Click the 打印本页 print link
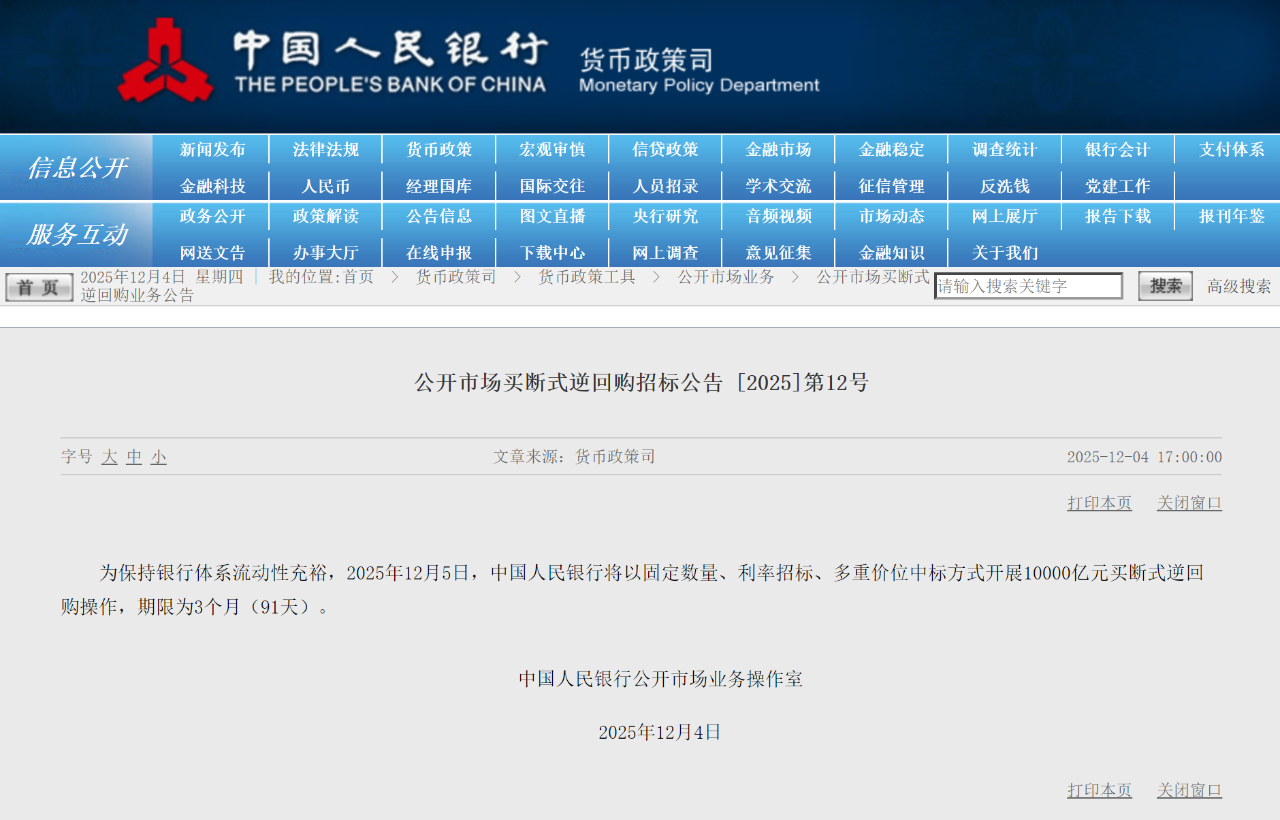1280x820 pixels. point(1098,502)
